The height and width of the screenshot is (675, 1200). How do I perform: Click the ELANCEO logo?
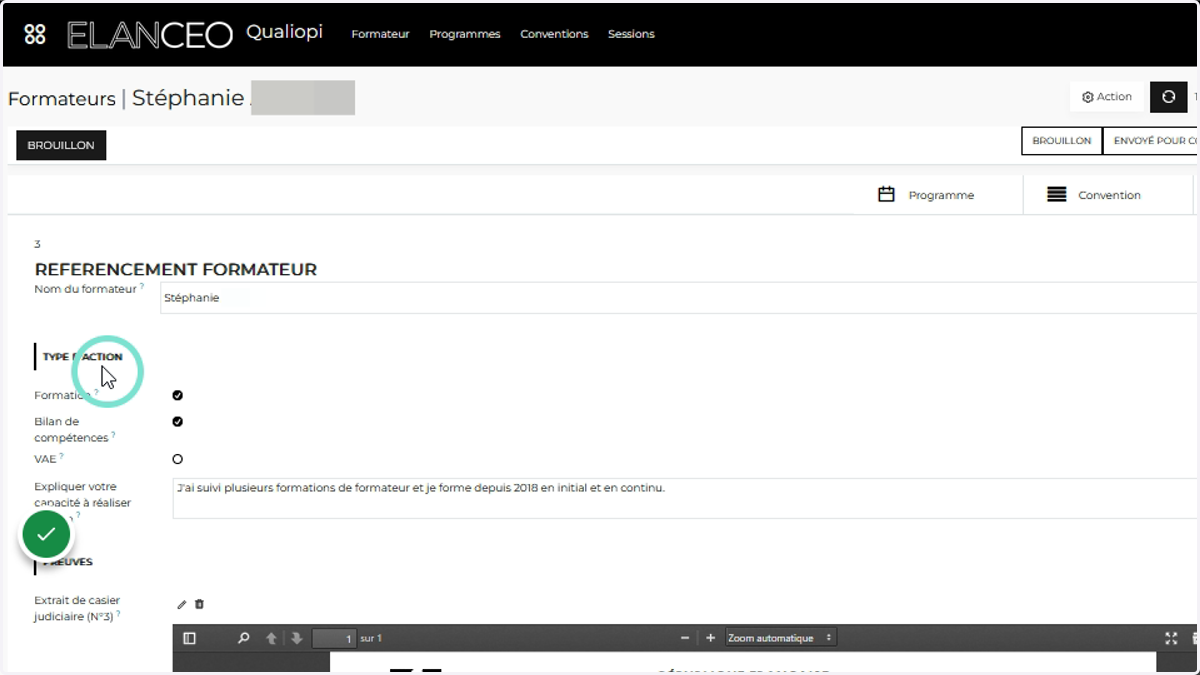(x=149, y=35)
